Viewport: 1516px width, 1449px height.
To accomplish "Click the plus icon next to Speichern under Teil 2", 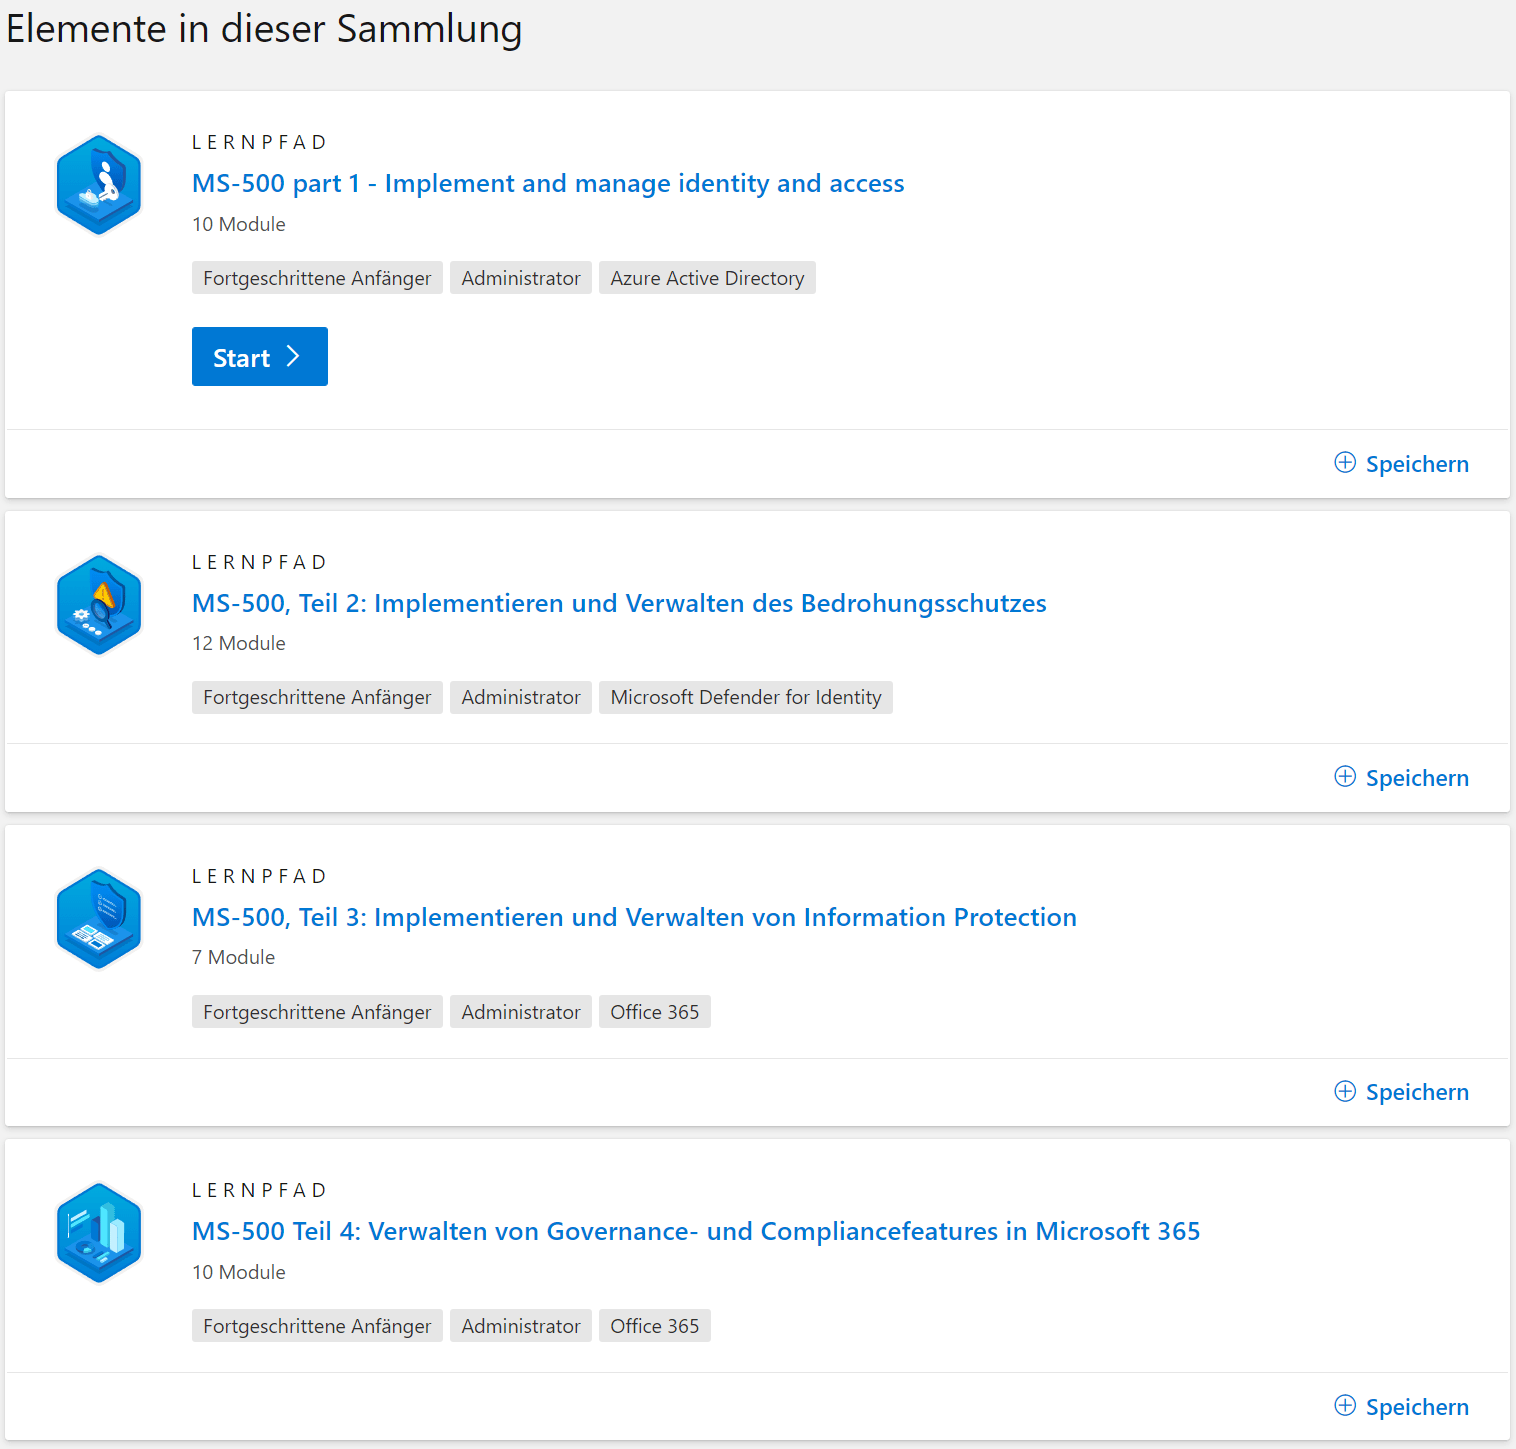I will tap(1345, 776).
